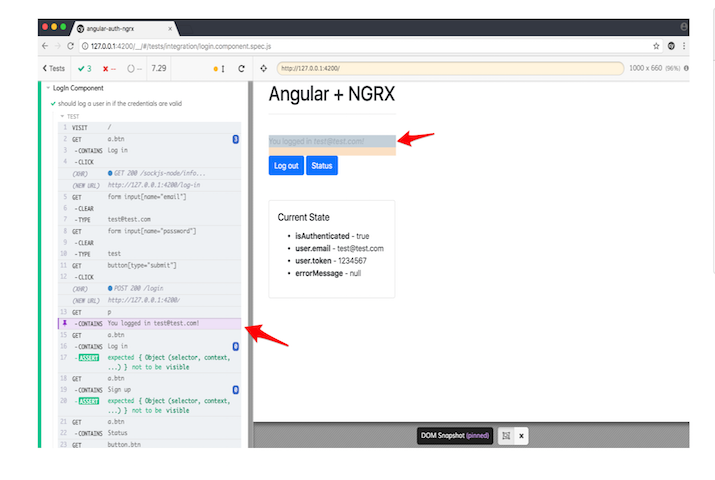Click the bookmark star icon
This screenshot has height=480, width=715.
click(656, 46)
